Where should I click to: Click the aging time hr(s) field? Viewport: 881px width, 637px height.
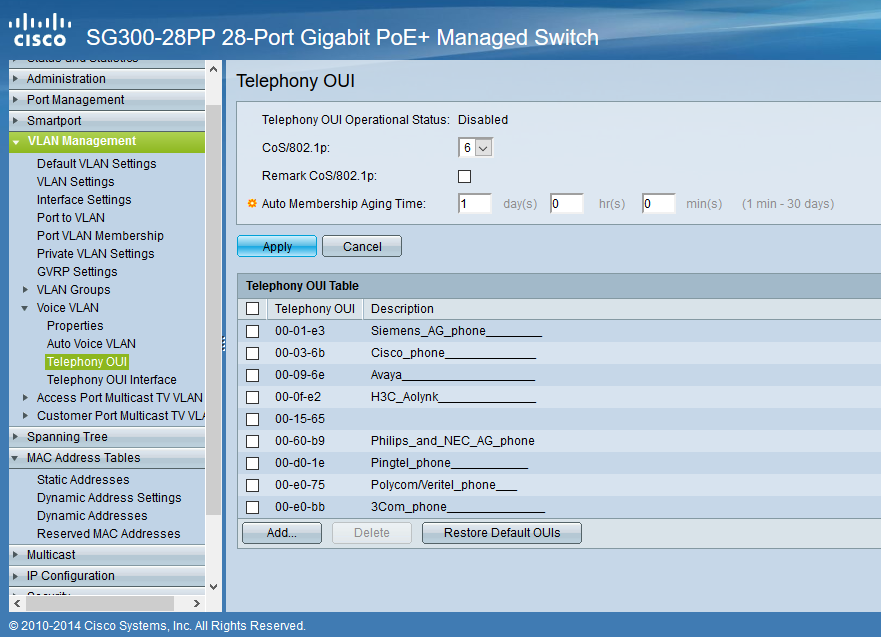click(x=567, y=203)
